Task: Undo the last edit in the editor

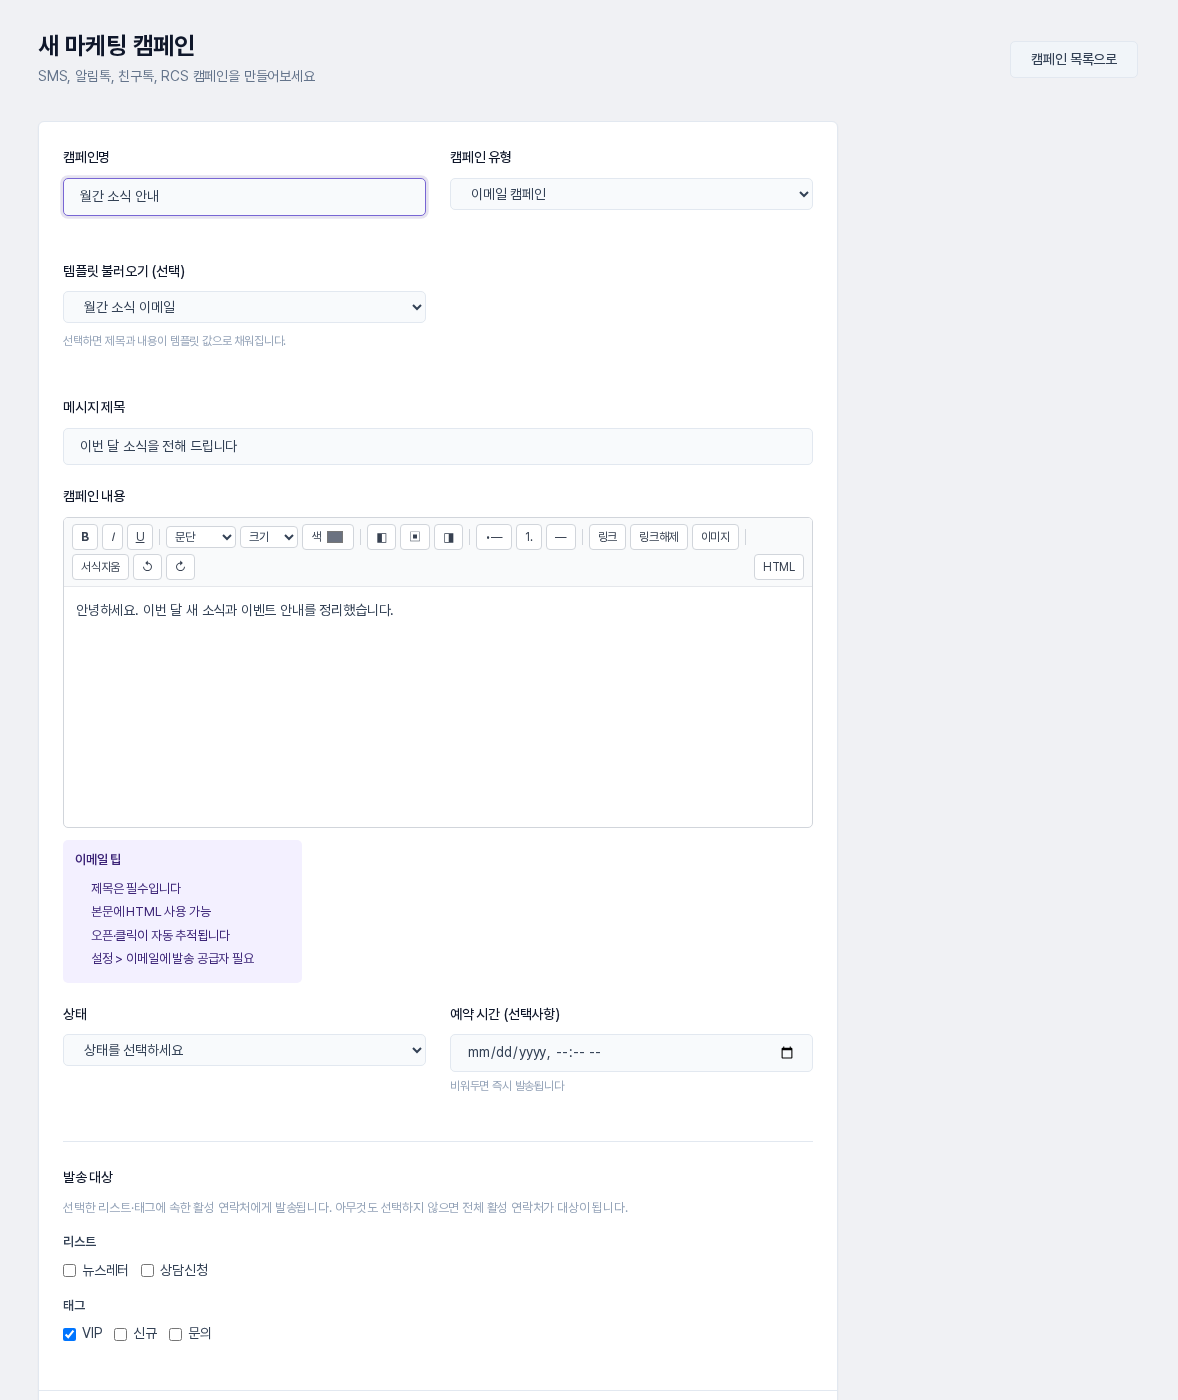Action: coord(147,567)
